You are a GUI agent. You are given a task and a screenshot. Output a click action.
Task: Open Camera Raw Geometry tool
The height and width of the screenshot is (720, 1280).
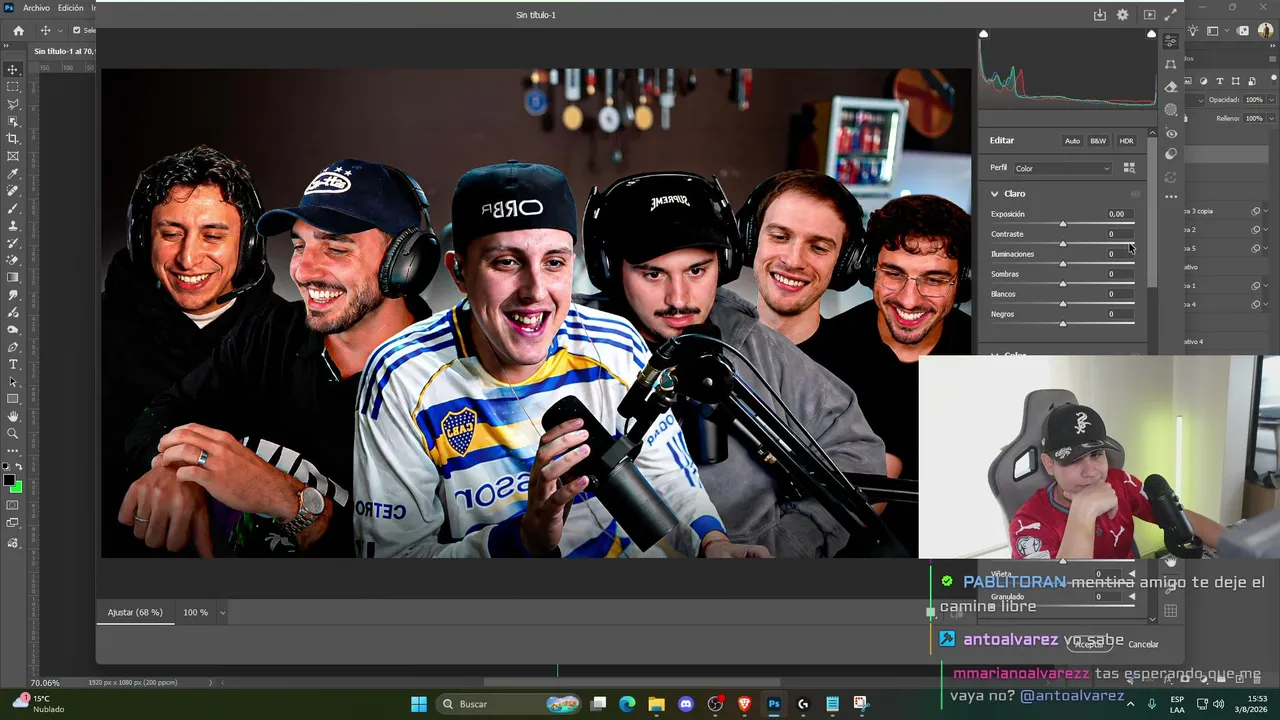[x=1171, y=64]
